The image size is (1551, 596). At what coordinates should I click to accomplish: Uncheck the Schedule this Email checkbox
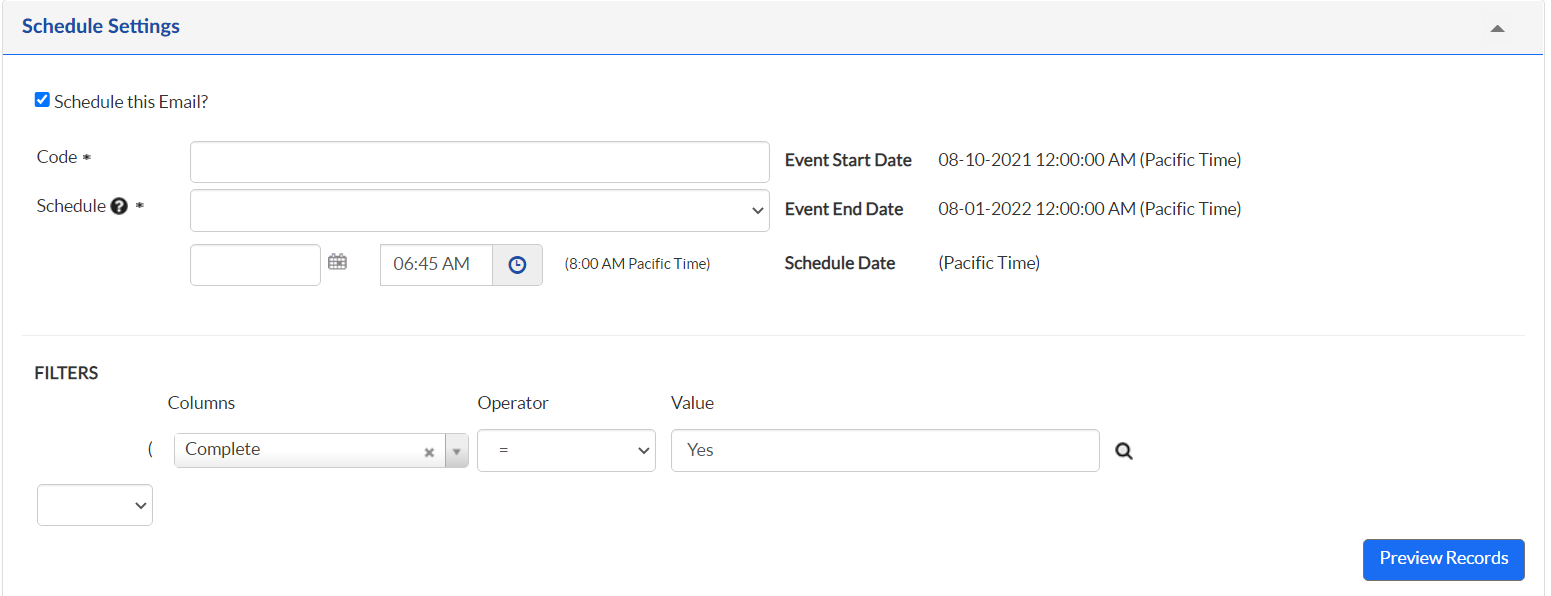(42, 100)
